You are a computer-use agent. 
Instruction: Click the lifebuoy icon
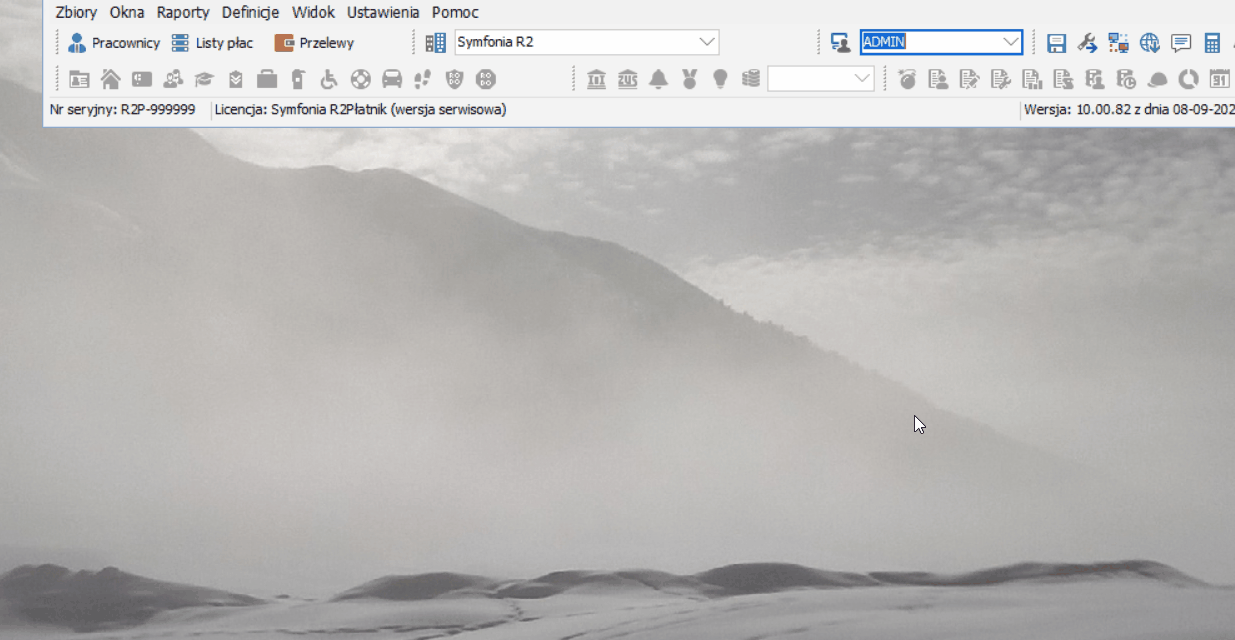[x=361, y=79]
